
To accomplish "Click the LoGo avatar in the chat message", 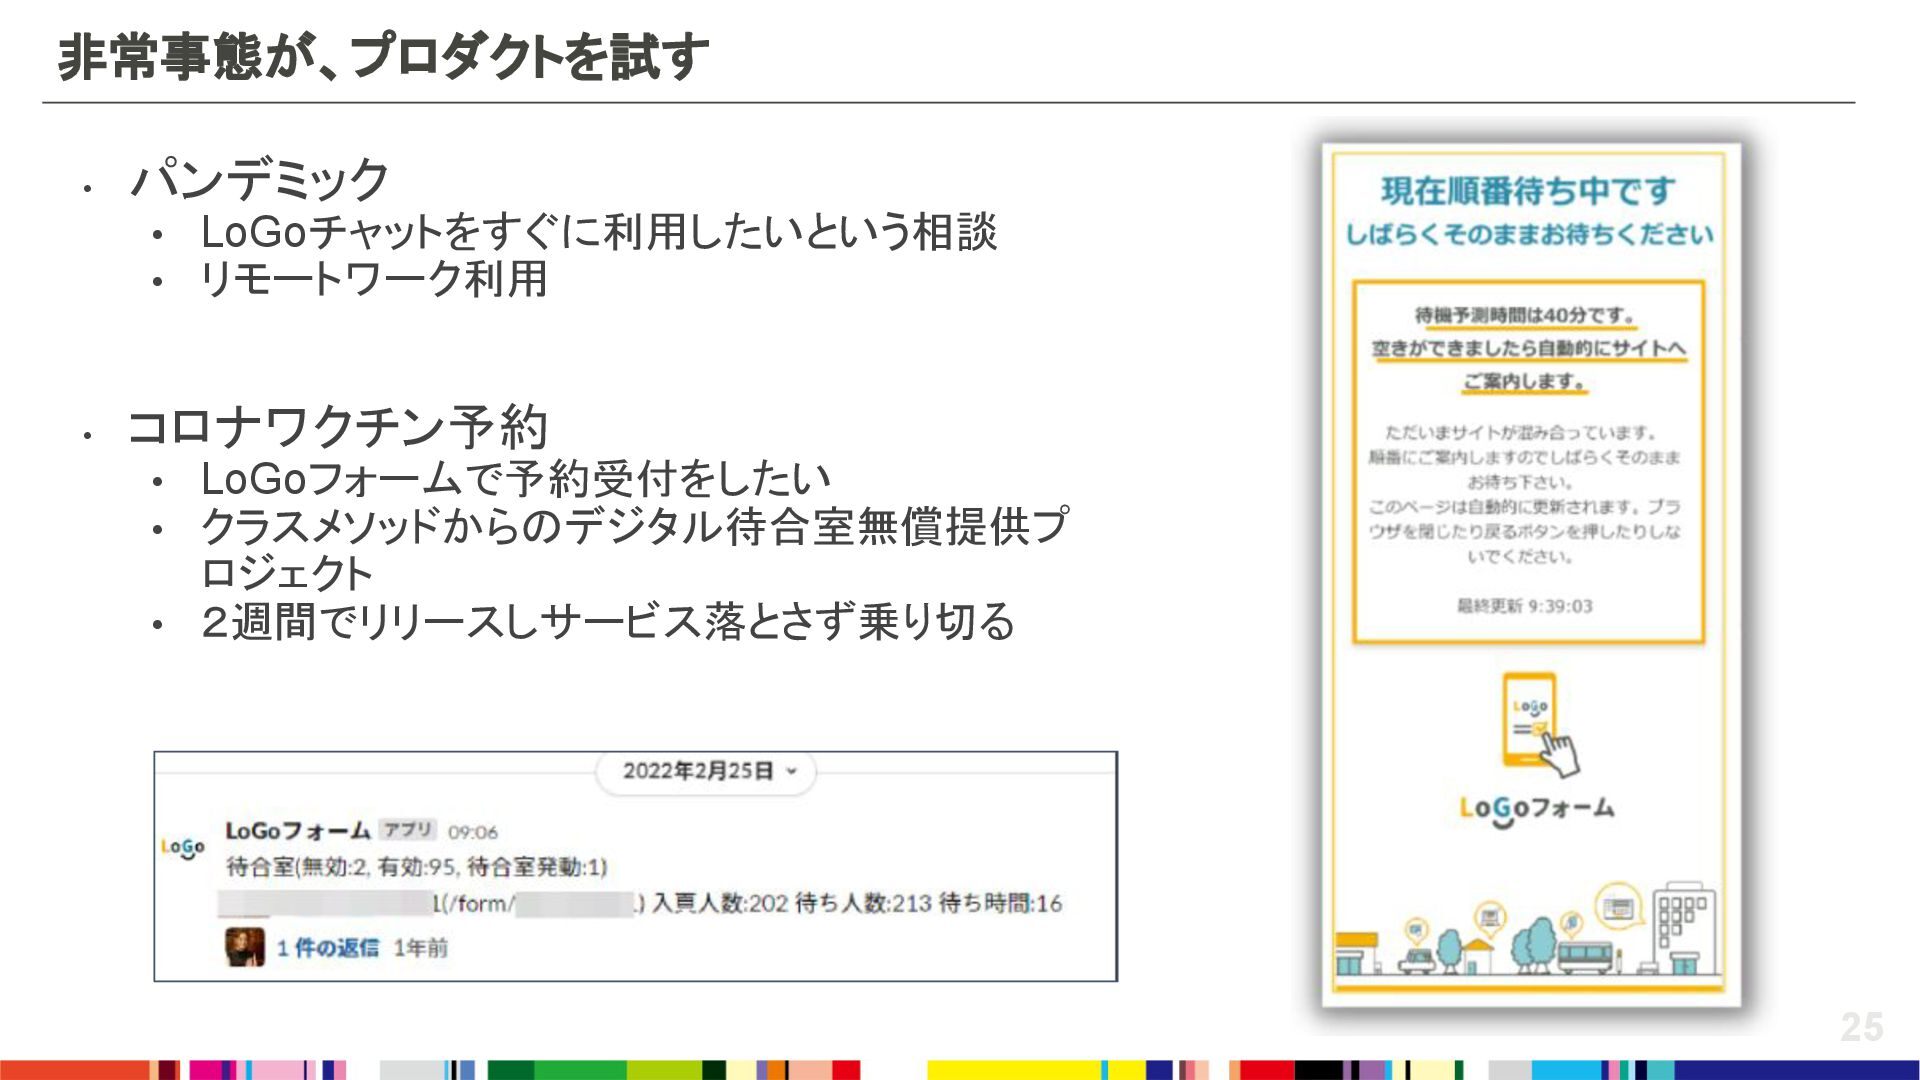I will point(183,848).
